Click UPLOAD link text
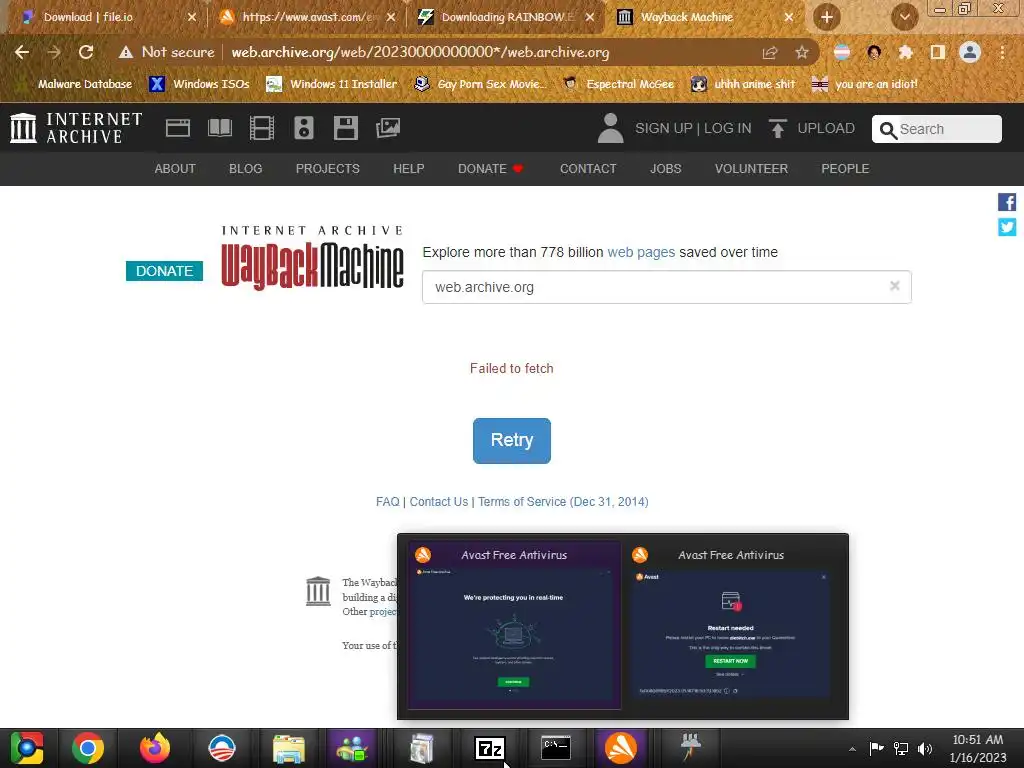The height and width of the screenshot is (768, 1024). tap(826, 128)
